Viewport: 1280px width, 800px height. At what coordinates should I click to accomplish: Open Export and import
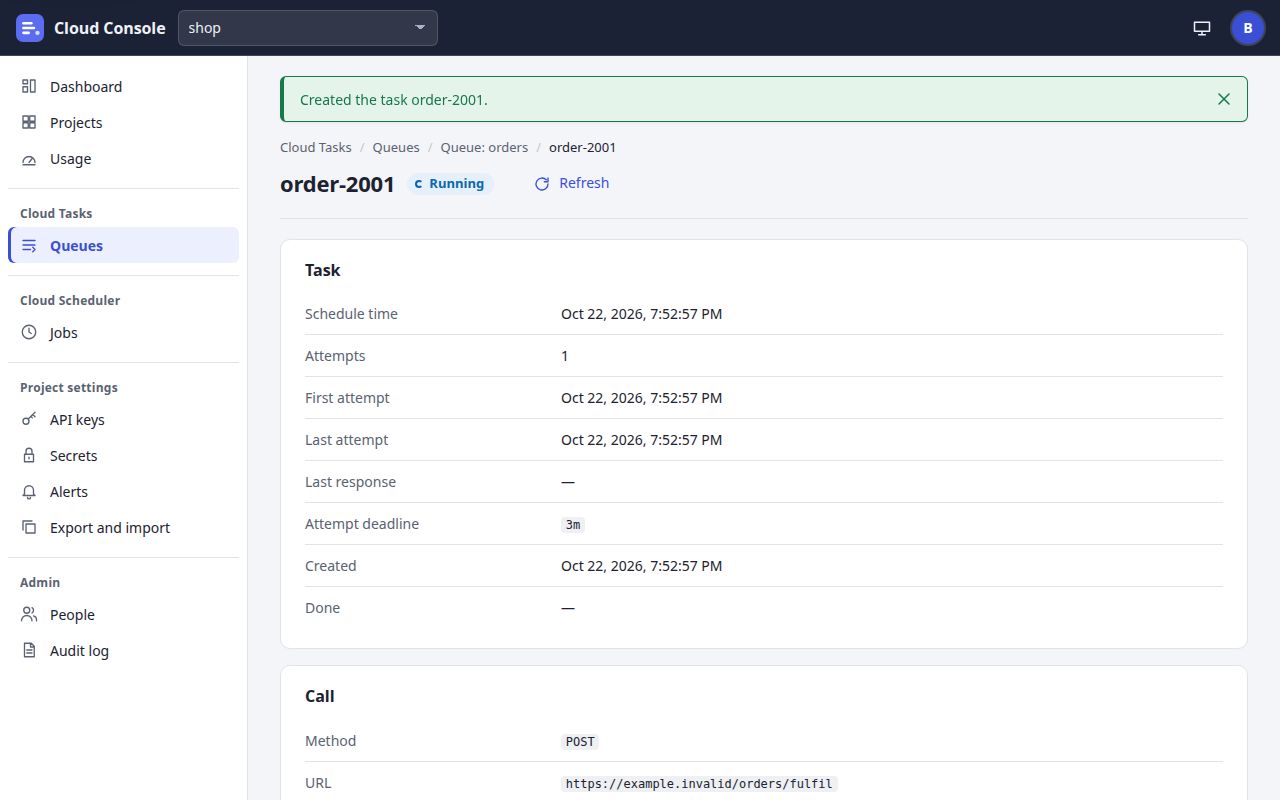pos(124,528)
